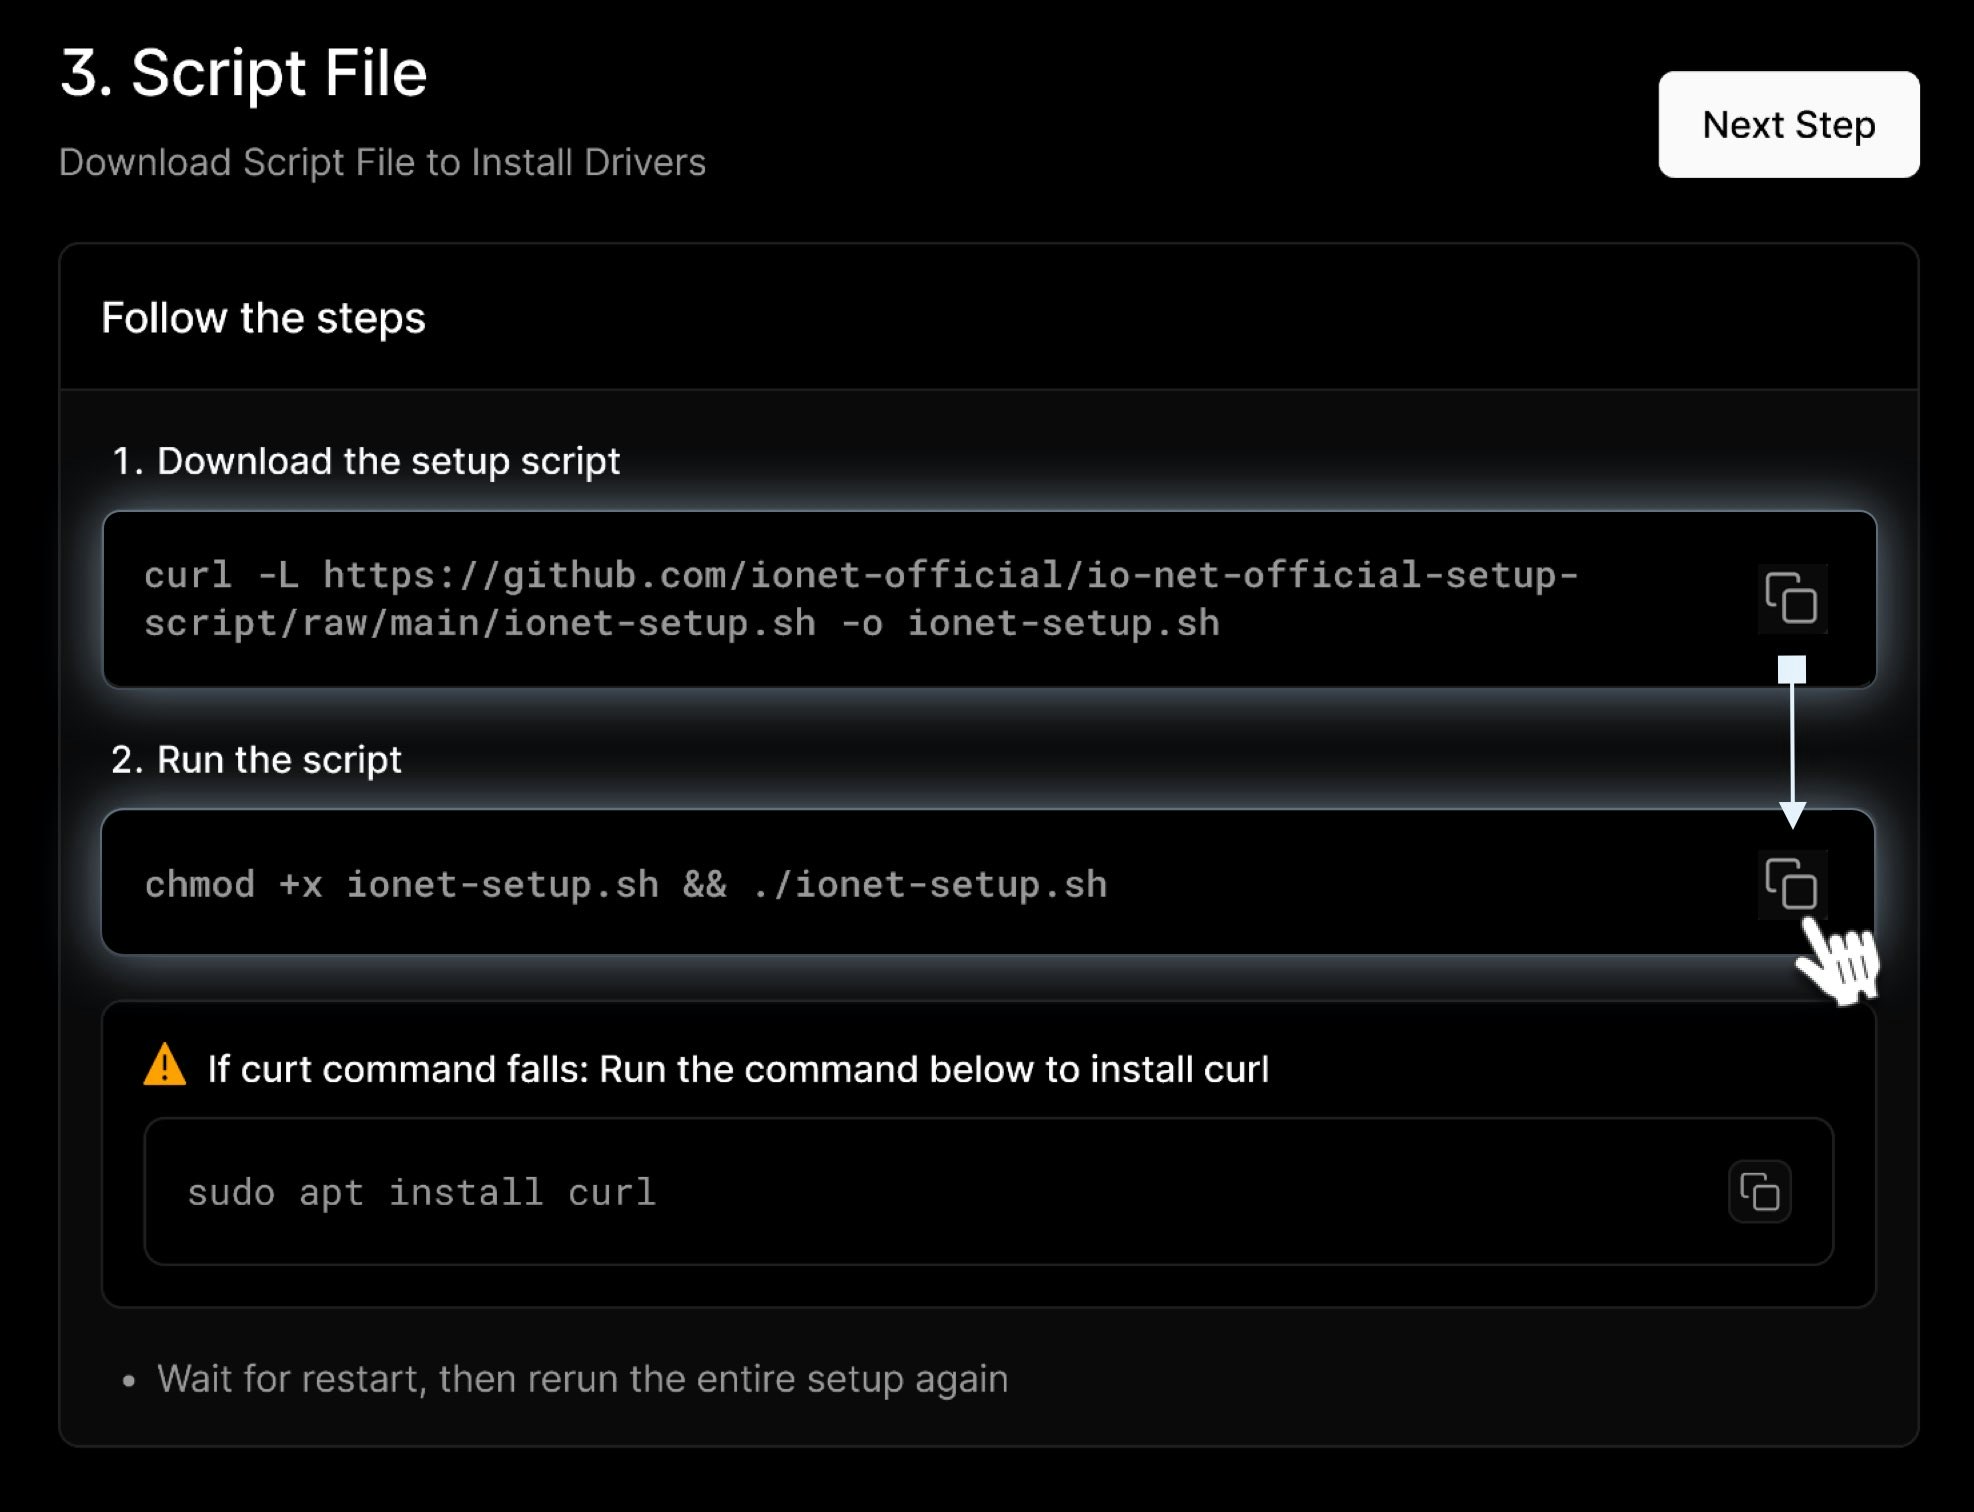Click the '-o ionet-setup.sh' portion of curl command
Screen dimensions: 1974x1512
pos(1030,624)
